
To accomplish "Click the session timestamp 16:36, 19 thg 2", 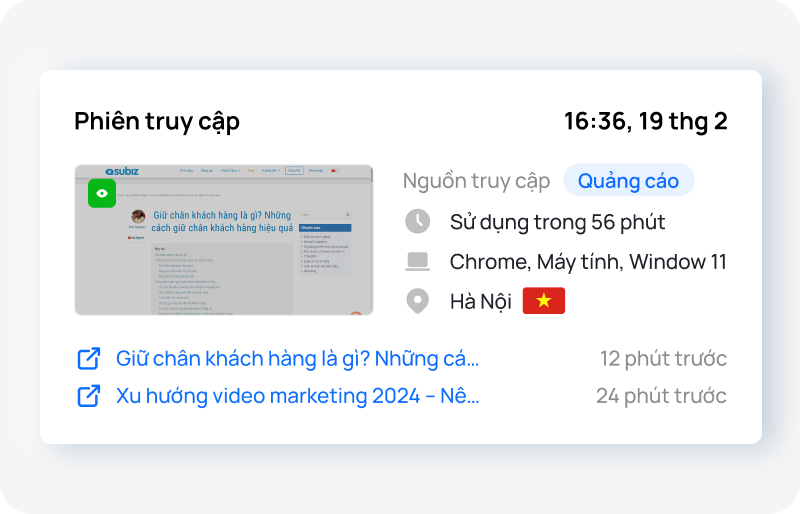I will [645, 122].
